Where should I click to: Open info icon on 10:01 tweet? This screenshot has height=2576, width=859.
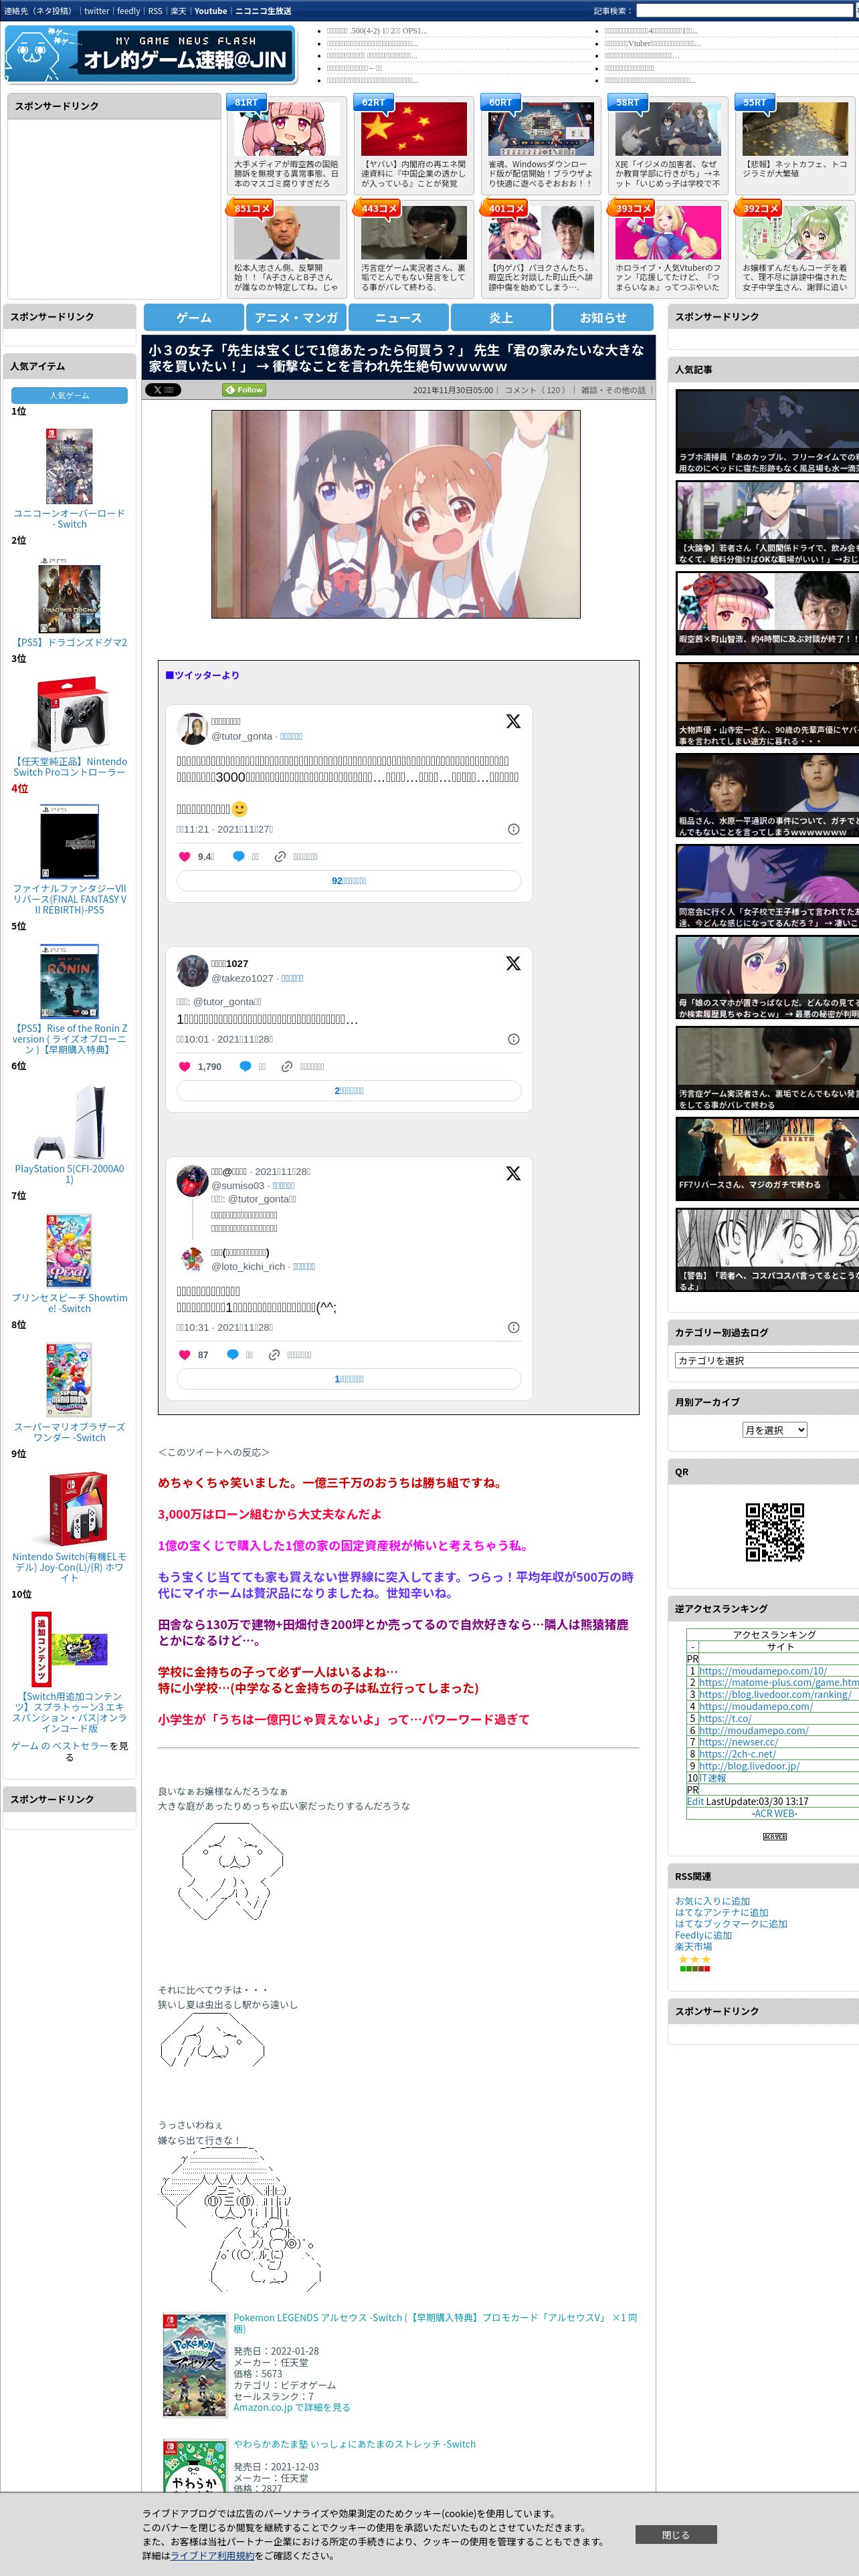[513, 1039]
